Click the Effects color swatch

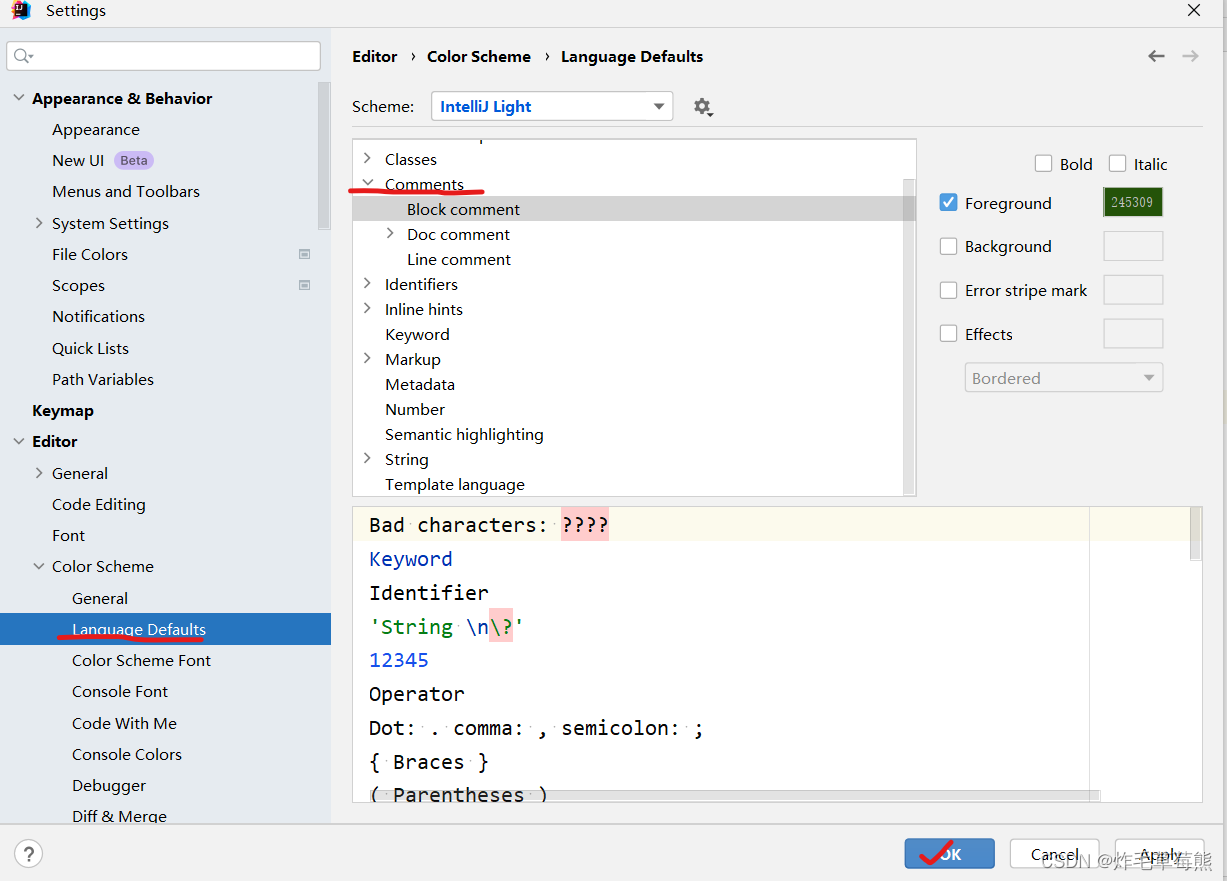point(1133,334)
